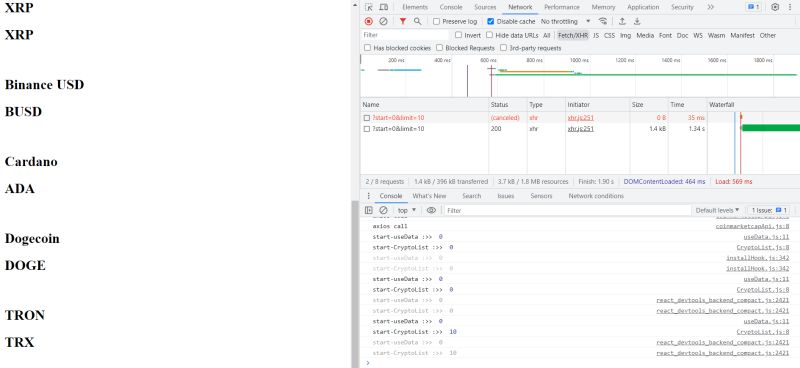This screenshot has width=800, height=368.
Task: Select the 200 status request row checkbox
Action: 366,129
